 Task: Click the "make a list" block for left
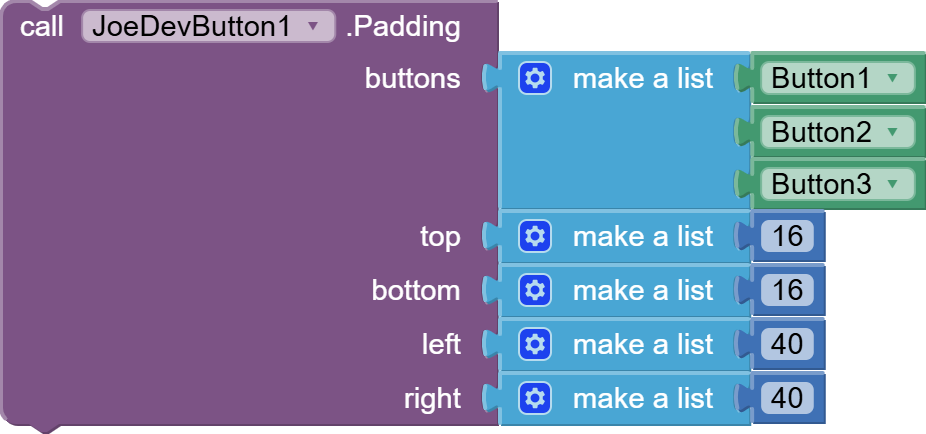click(x=642, y=344)
